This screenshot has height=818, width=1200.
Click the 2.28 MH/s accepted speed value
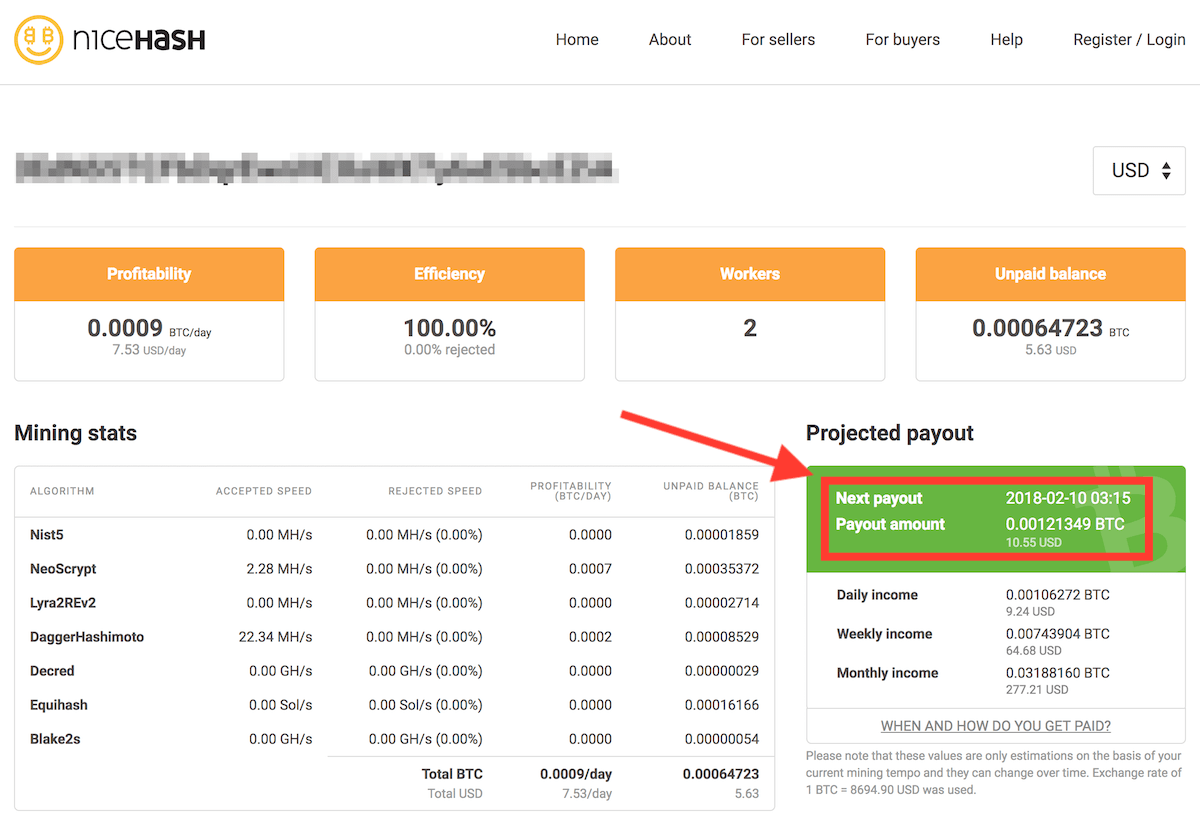279,569
